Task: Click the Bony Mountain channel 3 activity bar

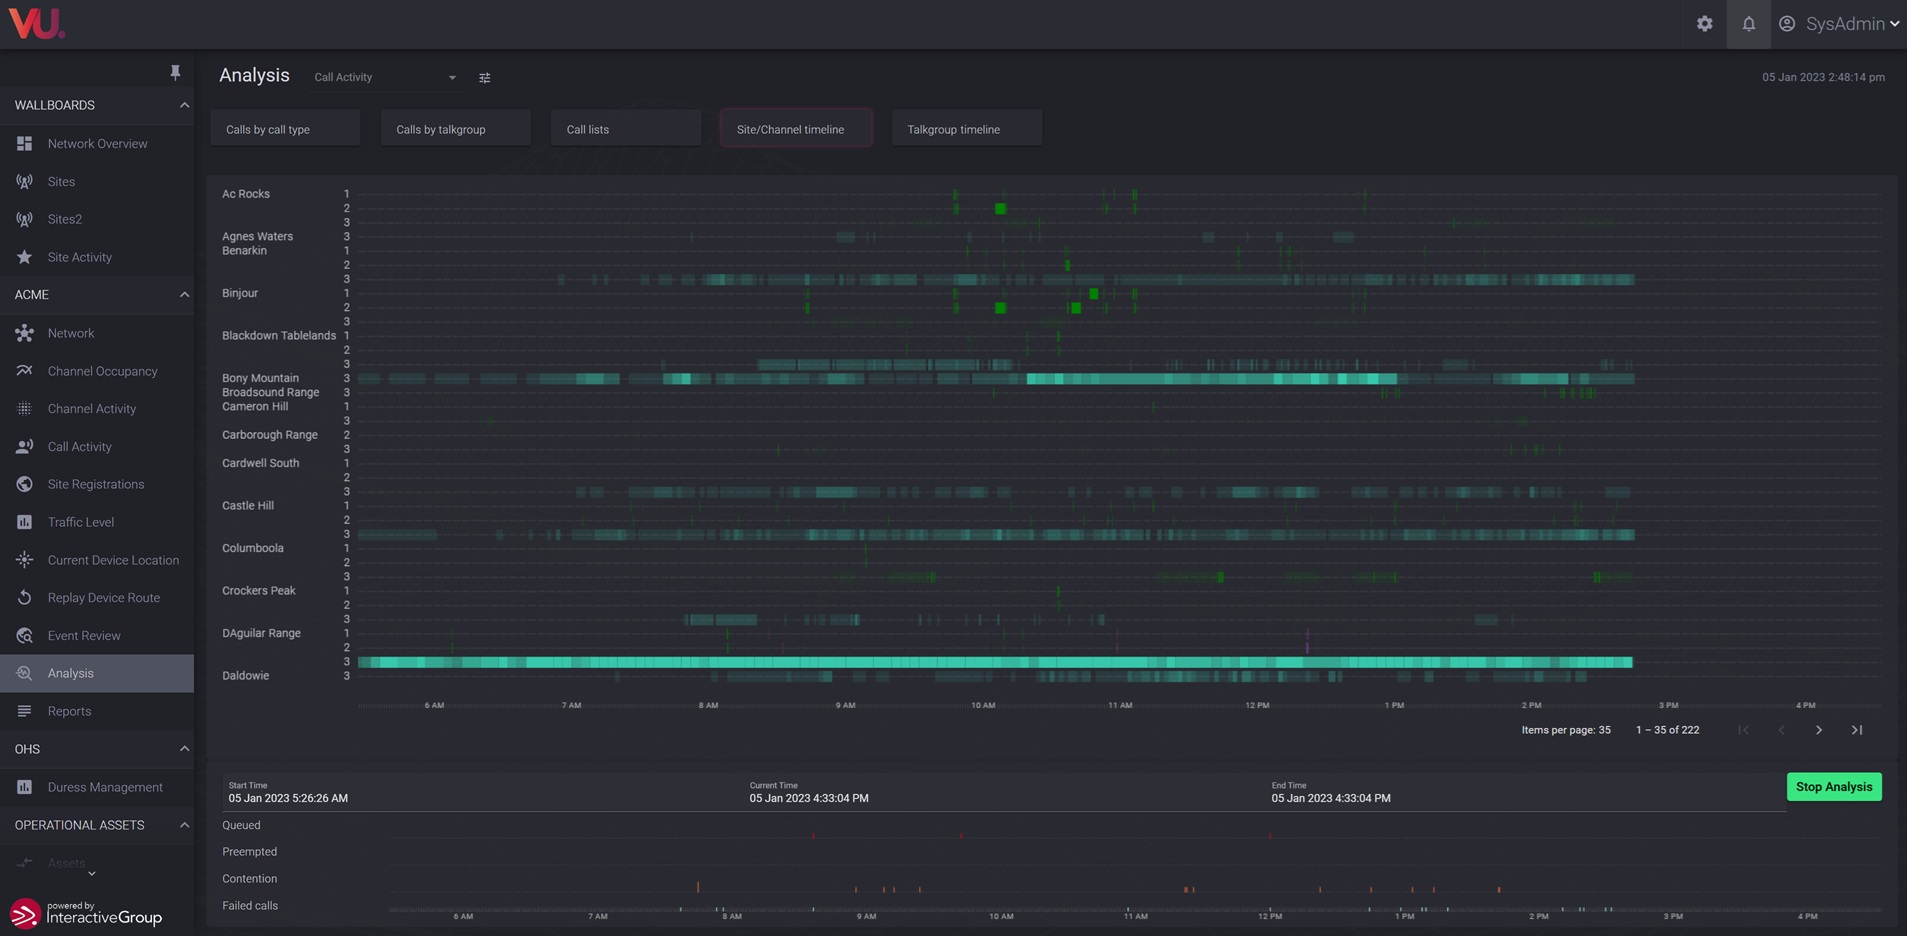Action: coord(996,379)
